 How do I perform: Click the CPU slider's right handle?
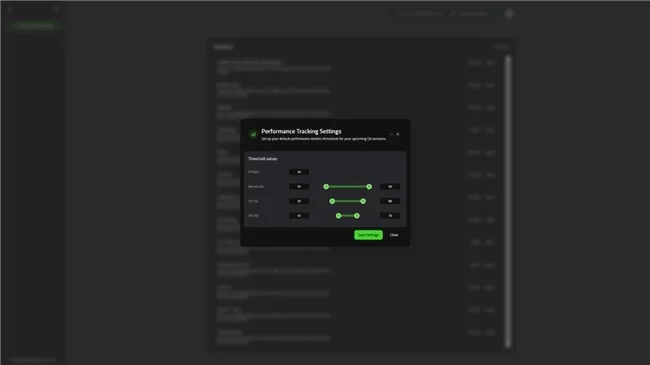pyautogui.click(x=363, y=201)
